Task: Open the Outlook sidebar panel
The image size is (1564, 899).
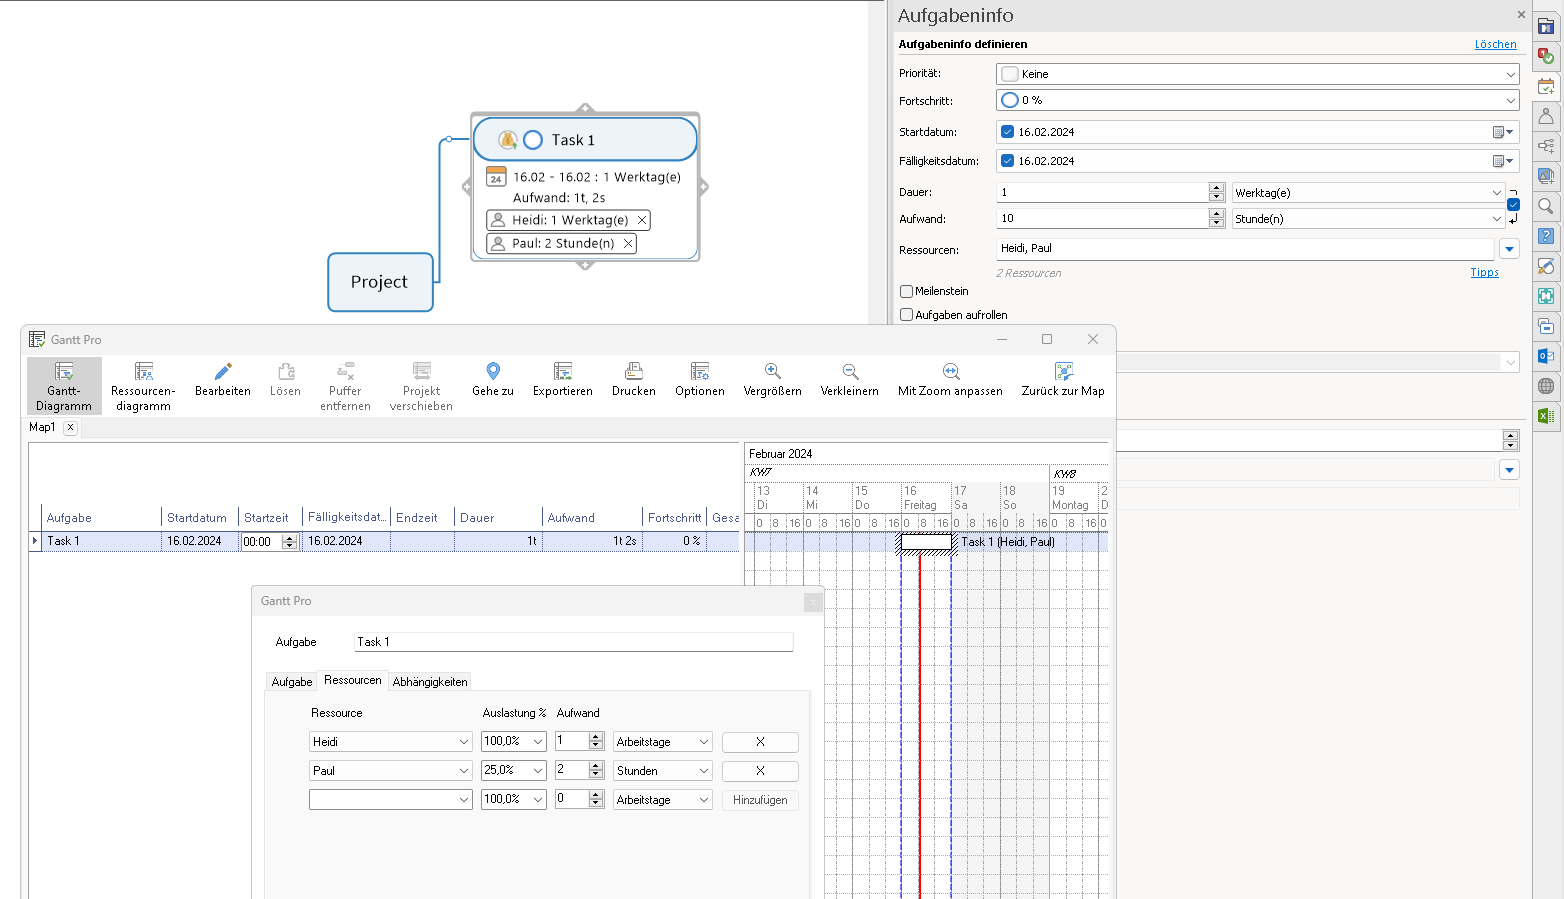Action: pos(1546,356)
